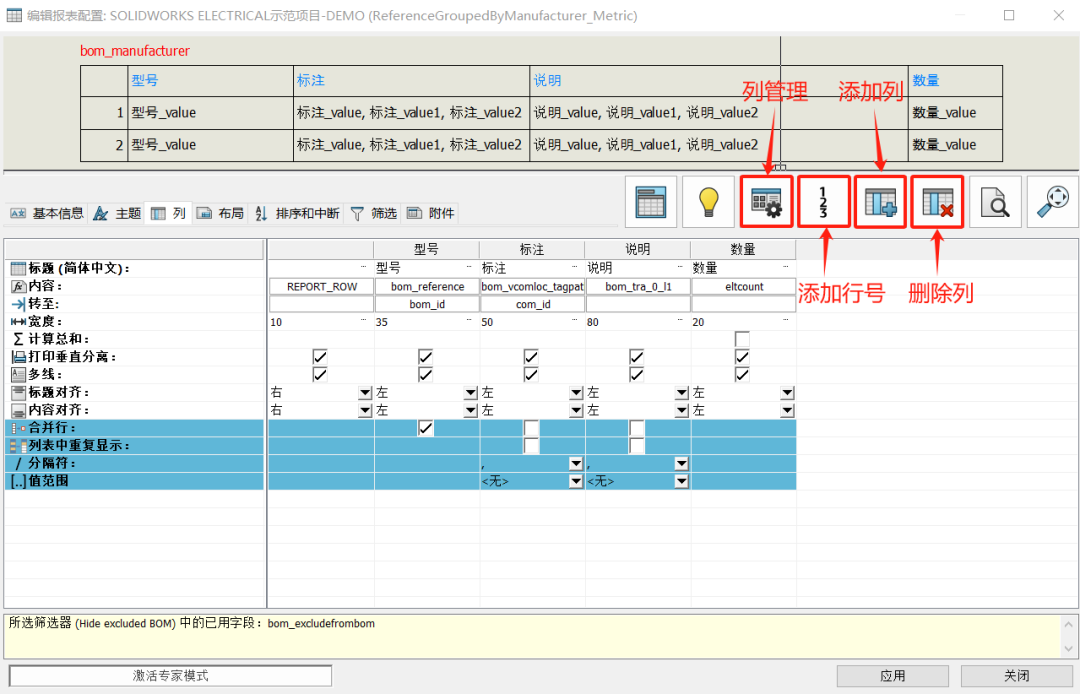Viewport: 1080px width, 694px height.
Task: Click the delete column icon
Action: (937, 202)
